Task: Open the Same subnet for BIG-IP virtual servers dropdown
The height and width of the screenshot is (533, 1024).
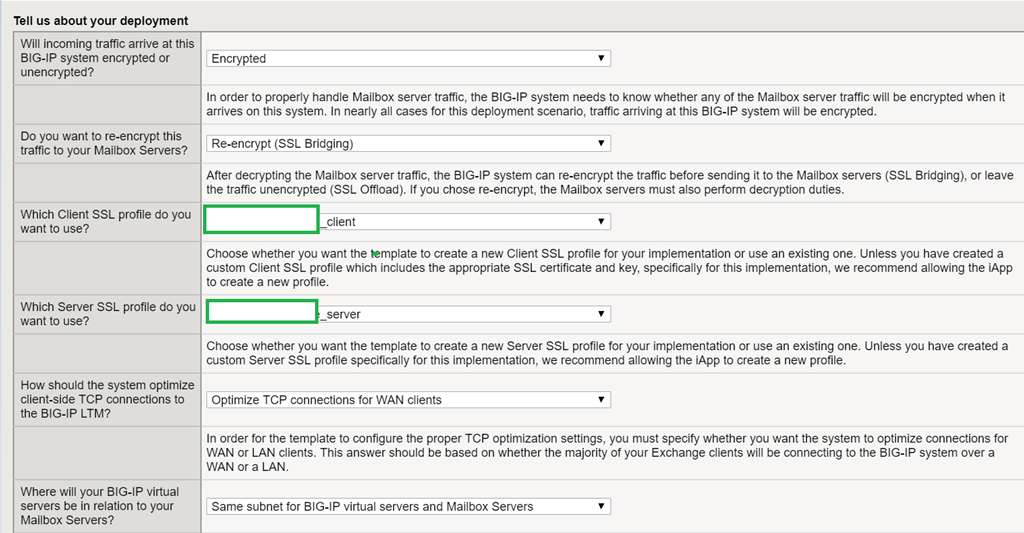Action: pos(409,506)
